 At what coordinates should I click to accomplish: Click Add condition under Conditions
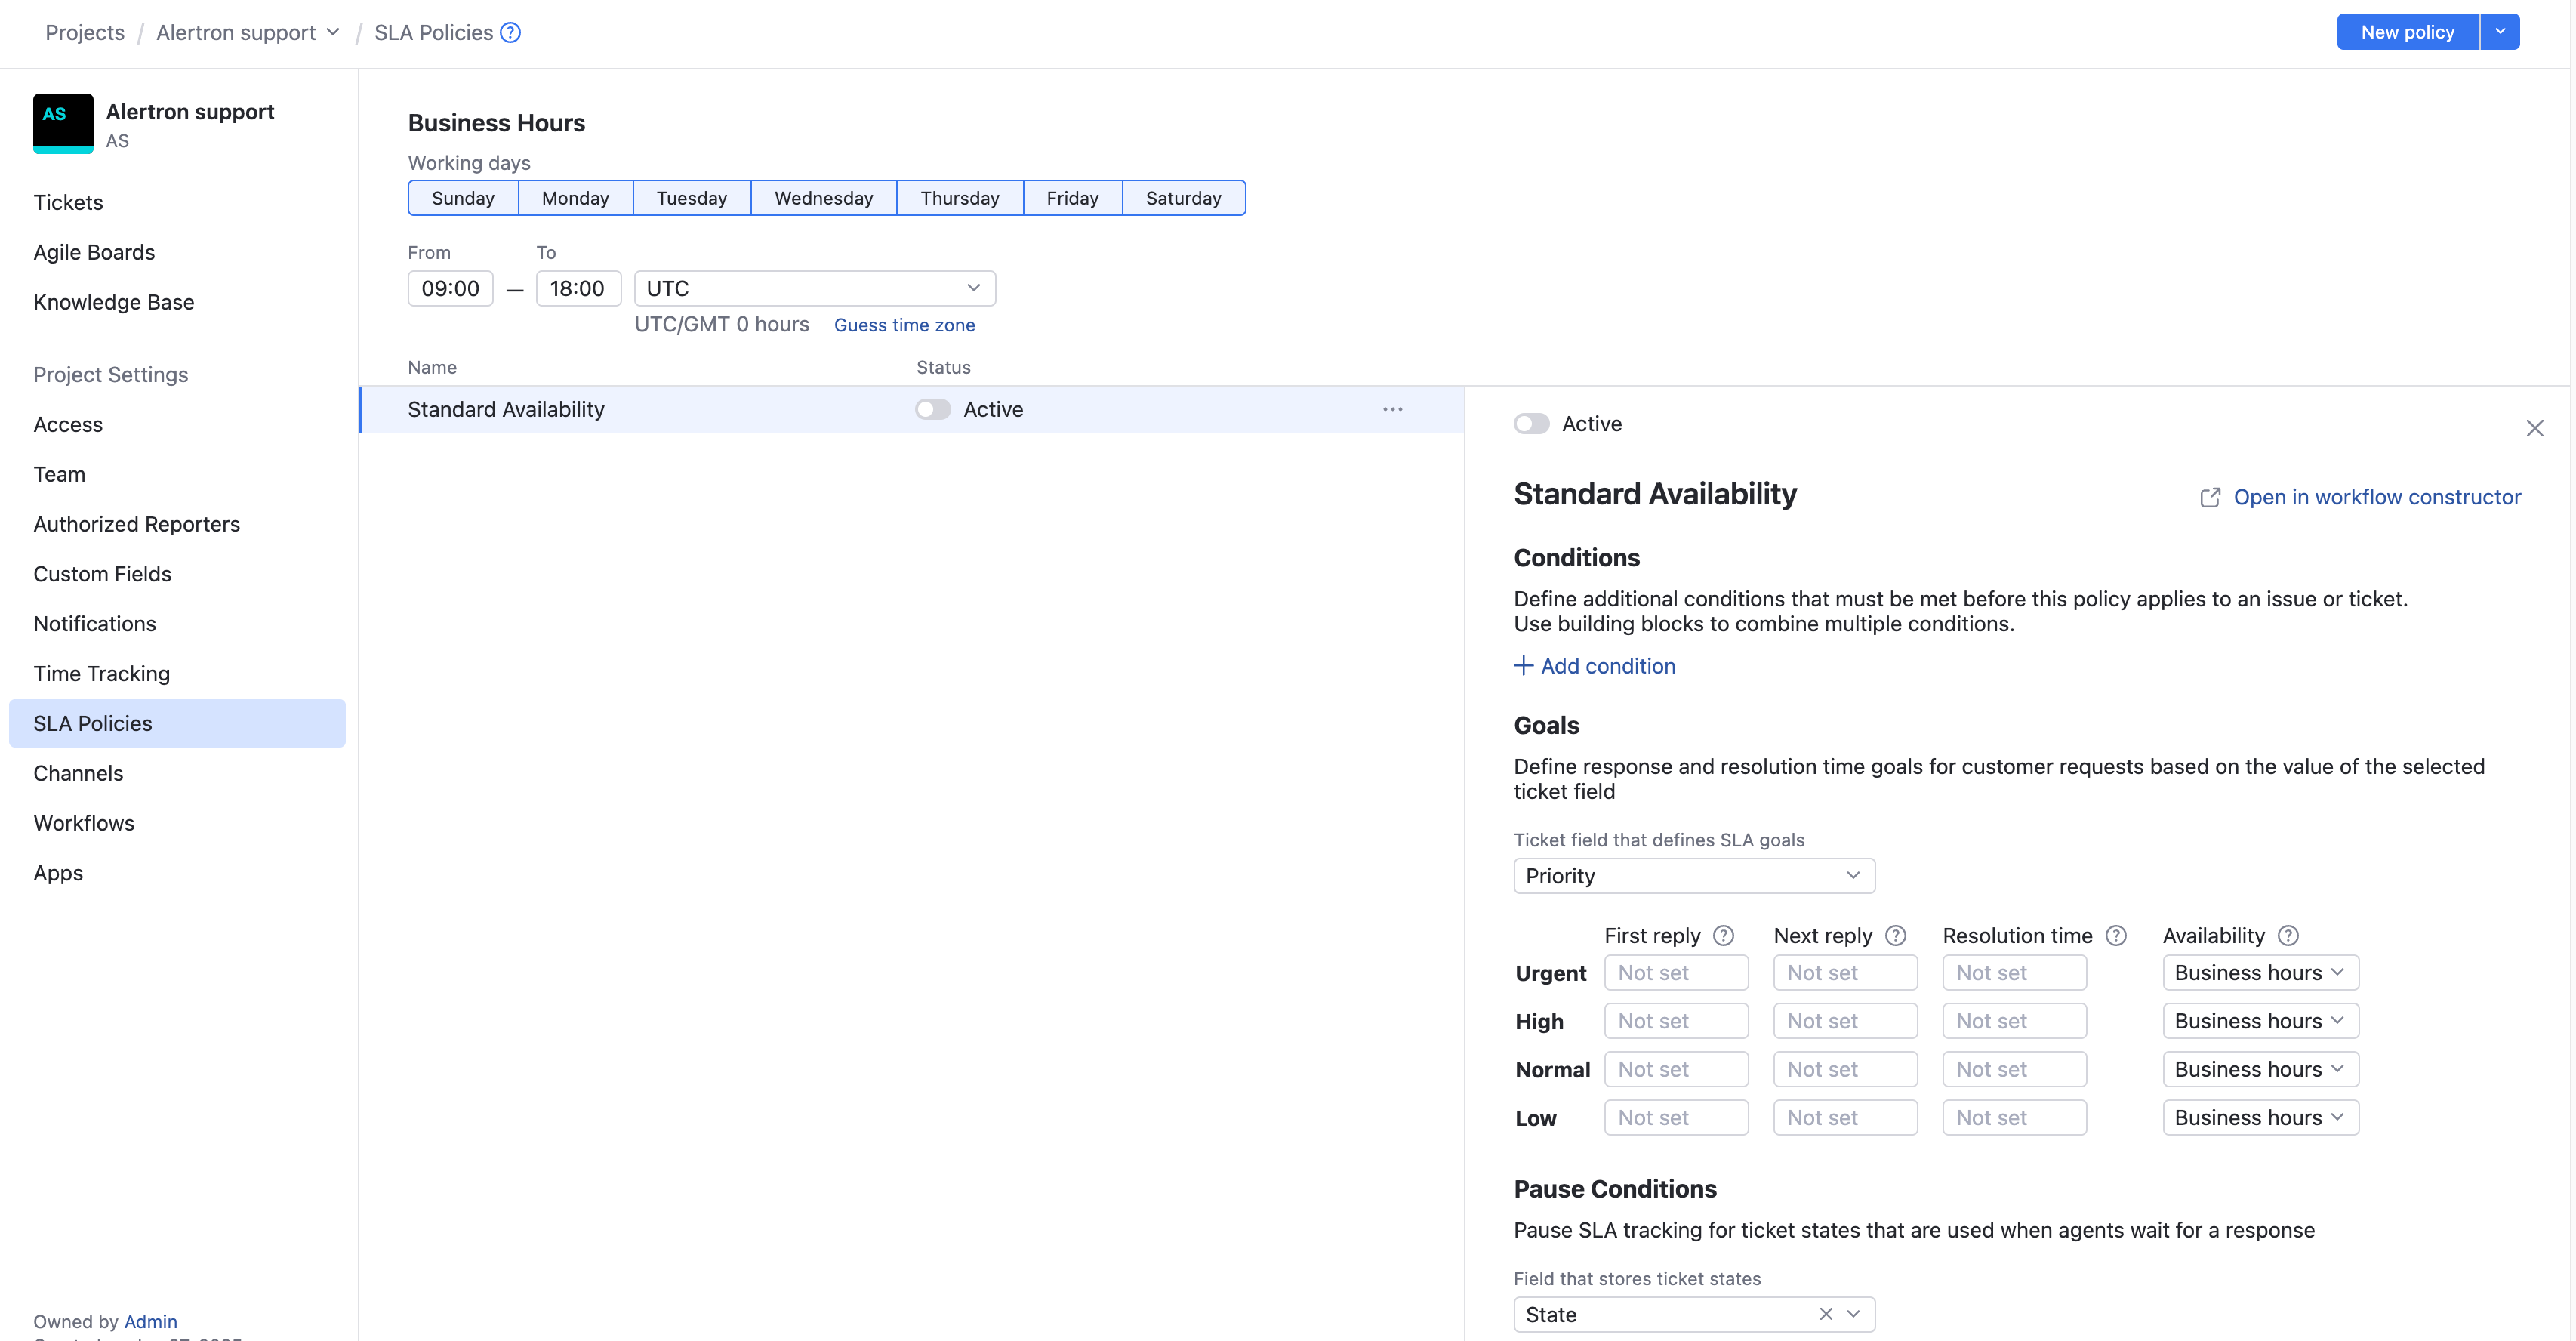[1594, 665]
